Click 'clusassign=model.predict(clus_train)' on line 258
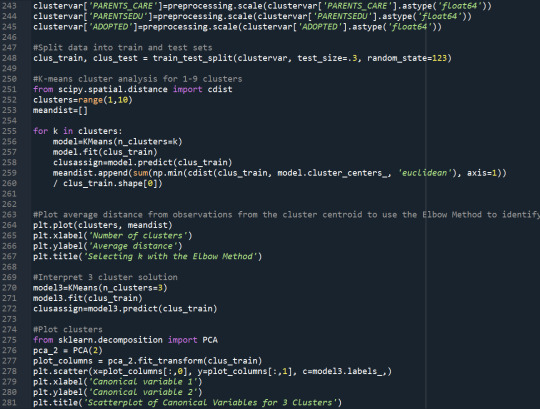The height and width of the screenshot is (409, 540). [x=143, y=162]
